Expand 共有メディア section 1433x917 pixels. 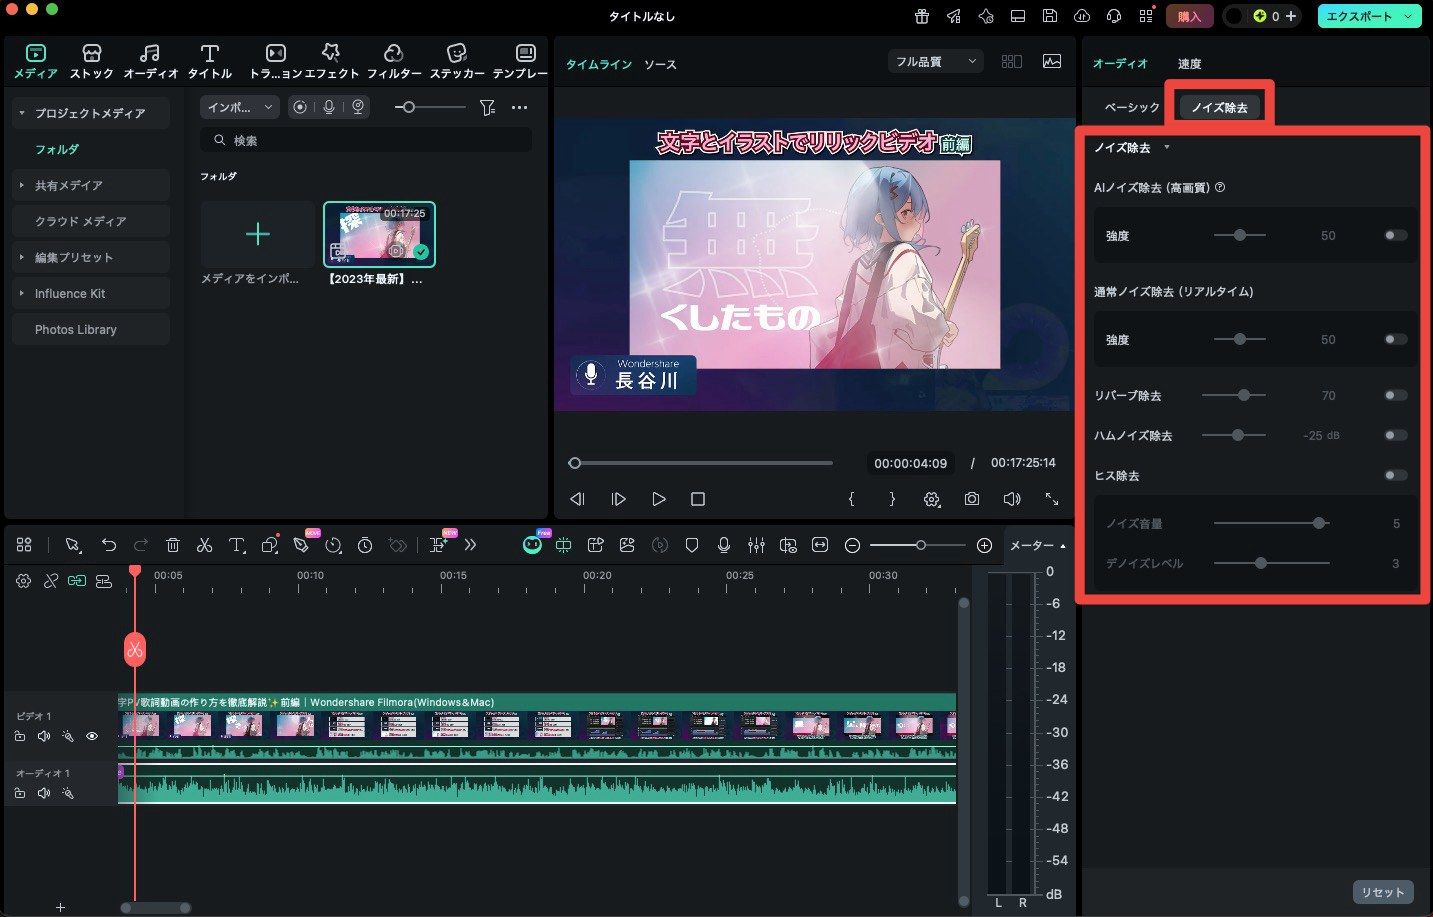22,185
